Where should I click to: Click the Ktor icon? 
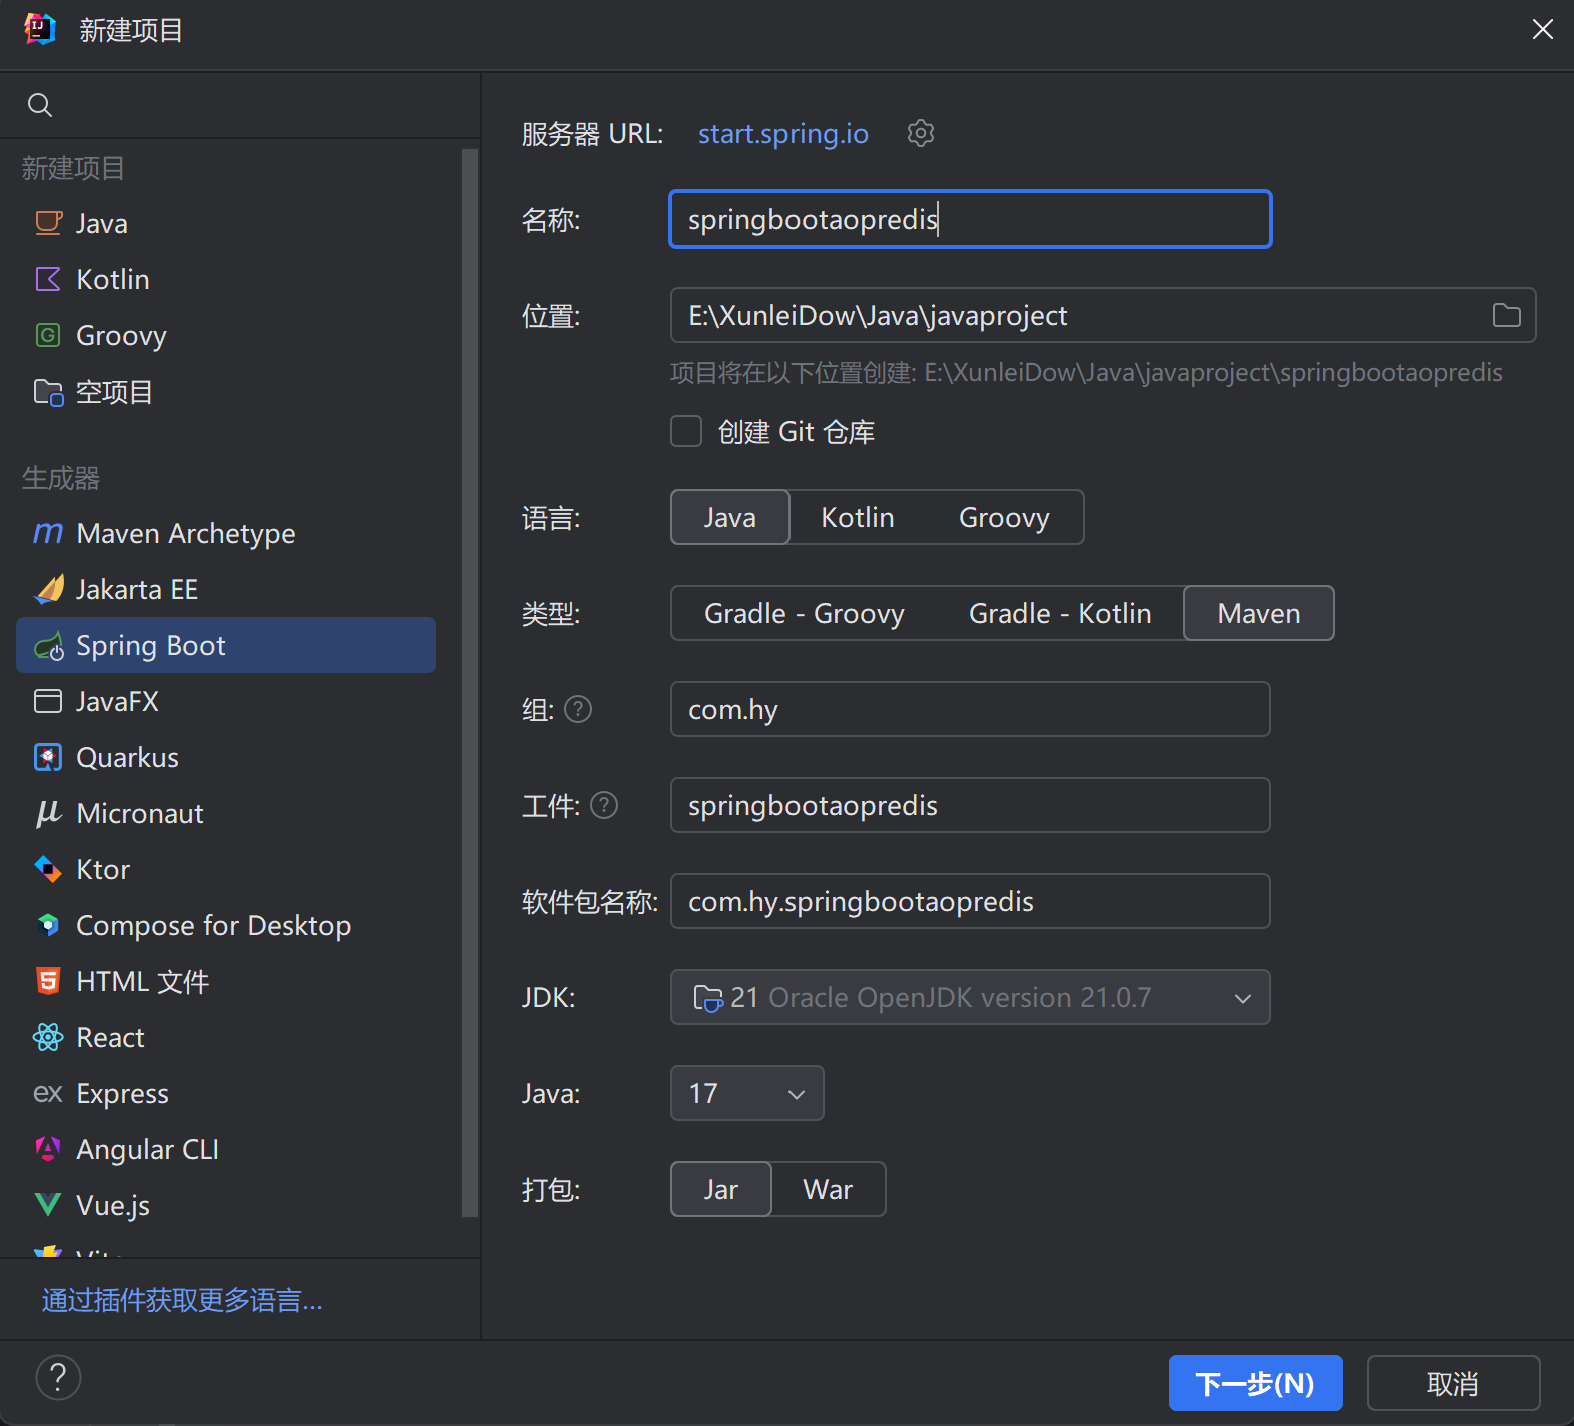coord(48,869)
